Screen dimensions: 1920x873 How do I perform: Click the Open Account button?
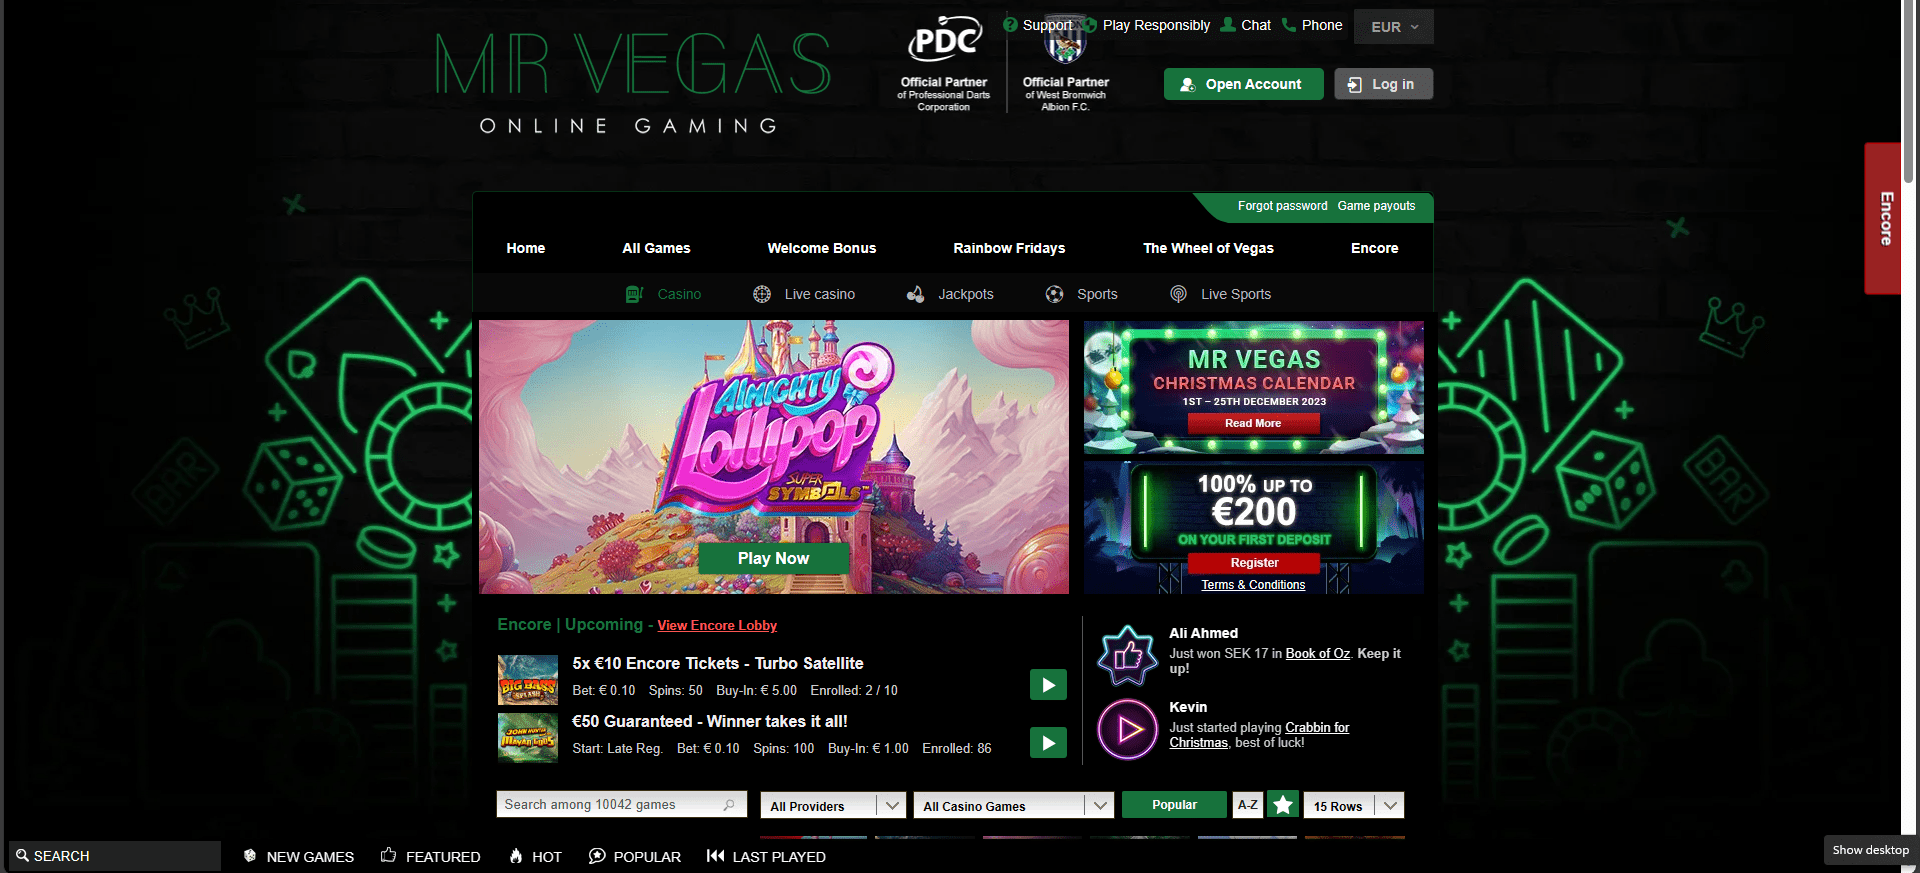pyautogui.click(x=1243, y=84)
